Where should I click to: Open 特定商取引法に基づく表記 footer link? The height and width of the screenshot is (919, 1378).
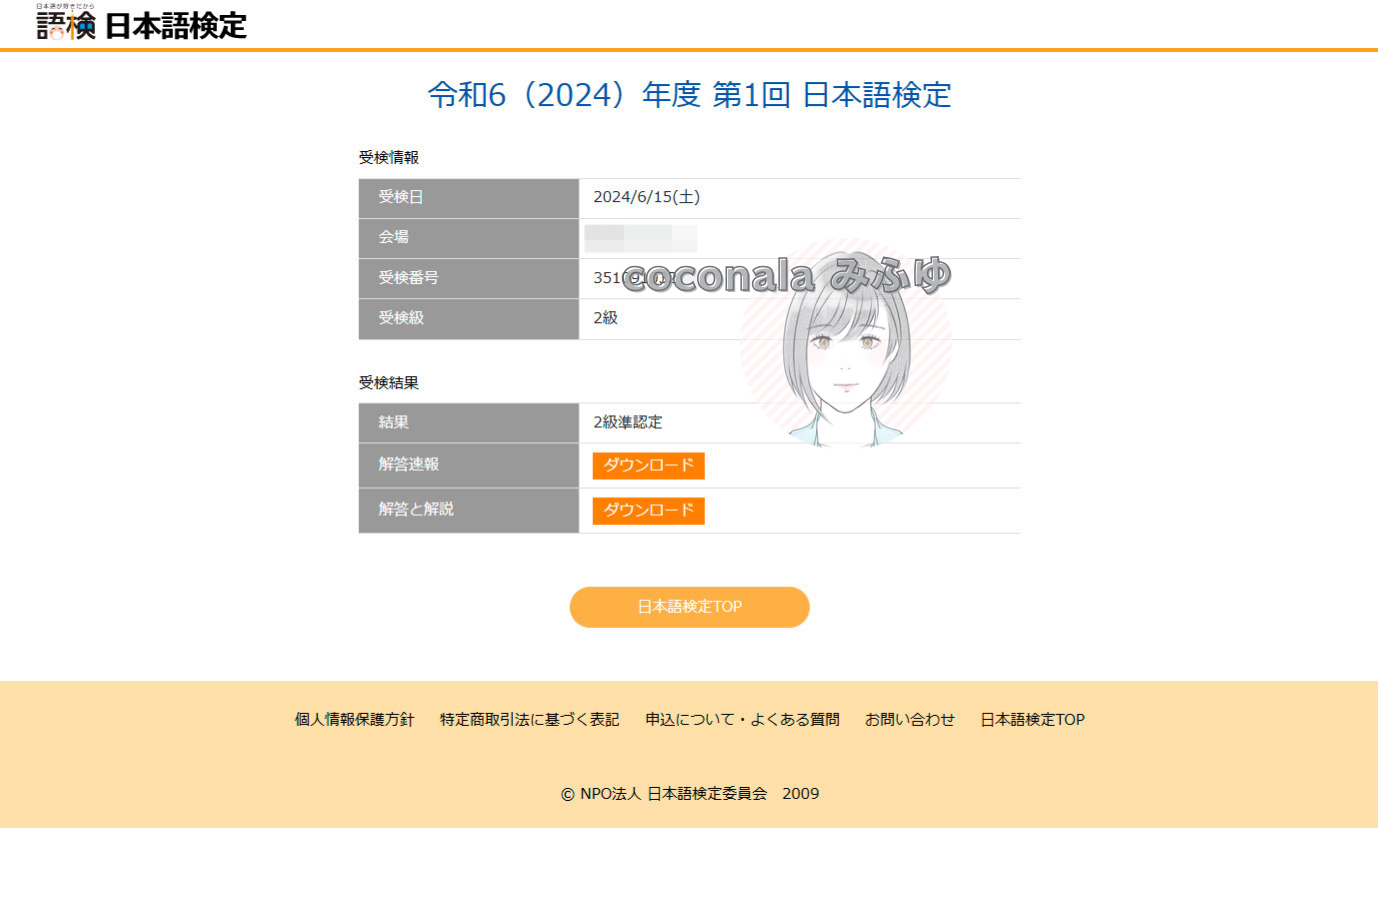coord(529,720)
